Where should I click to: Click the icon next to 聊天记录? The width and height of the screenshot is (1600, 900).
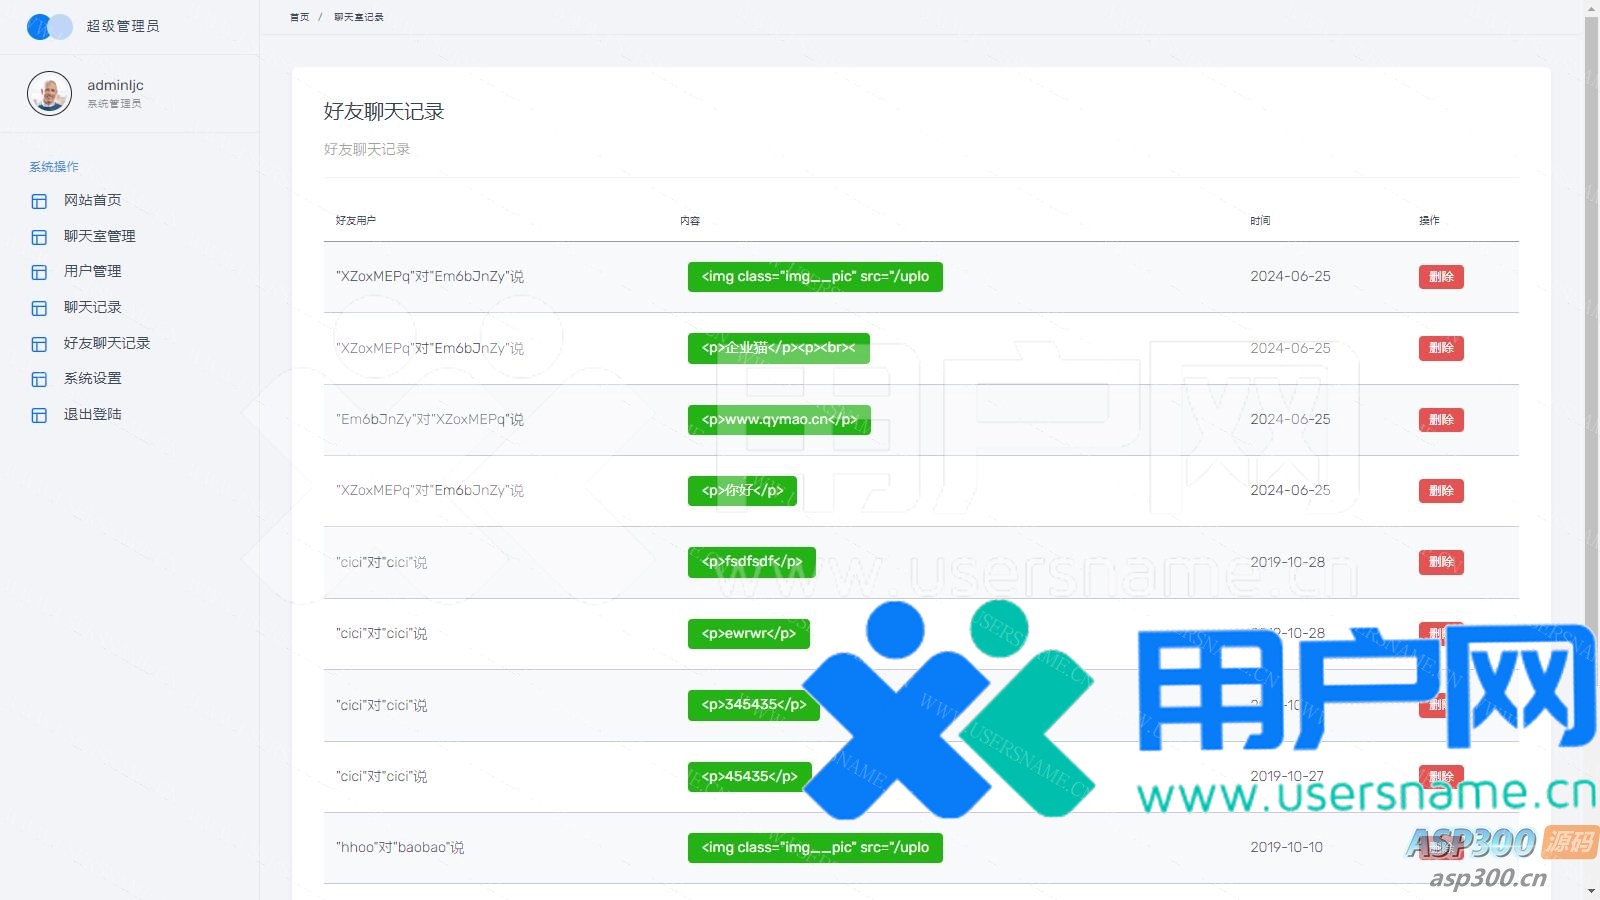pos(39,308)
